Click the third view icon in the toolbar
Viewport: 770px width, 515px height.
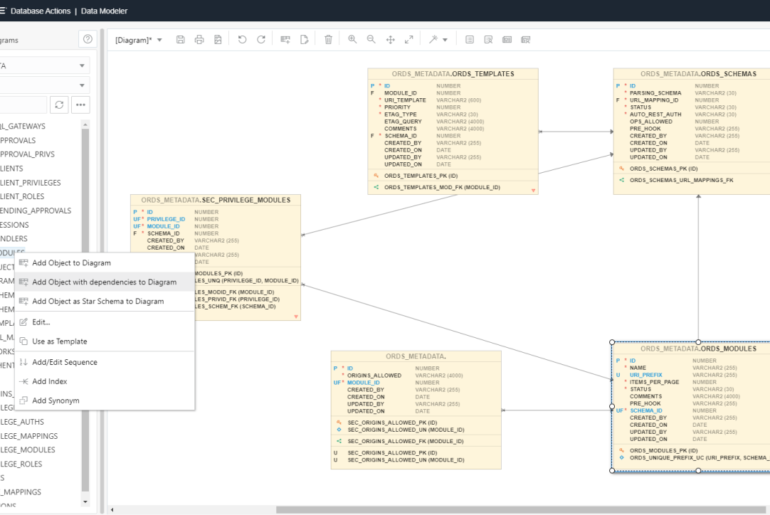coord(507,40)
